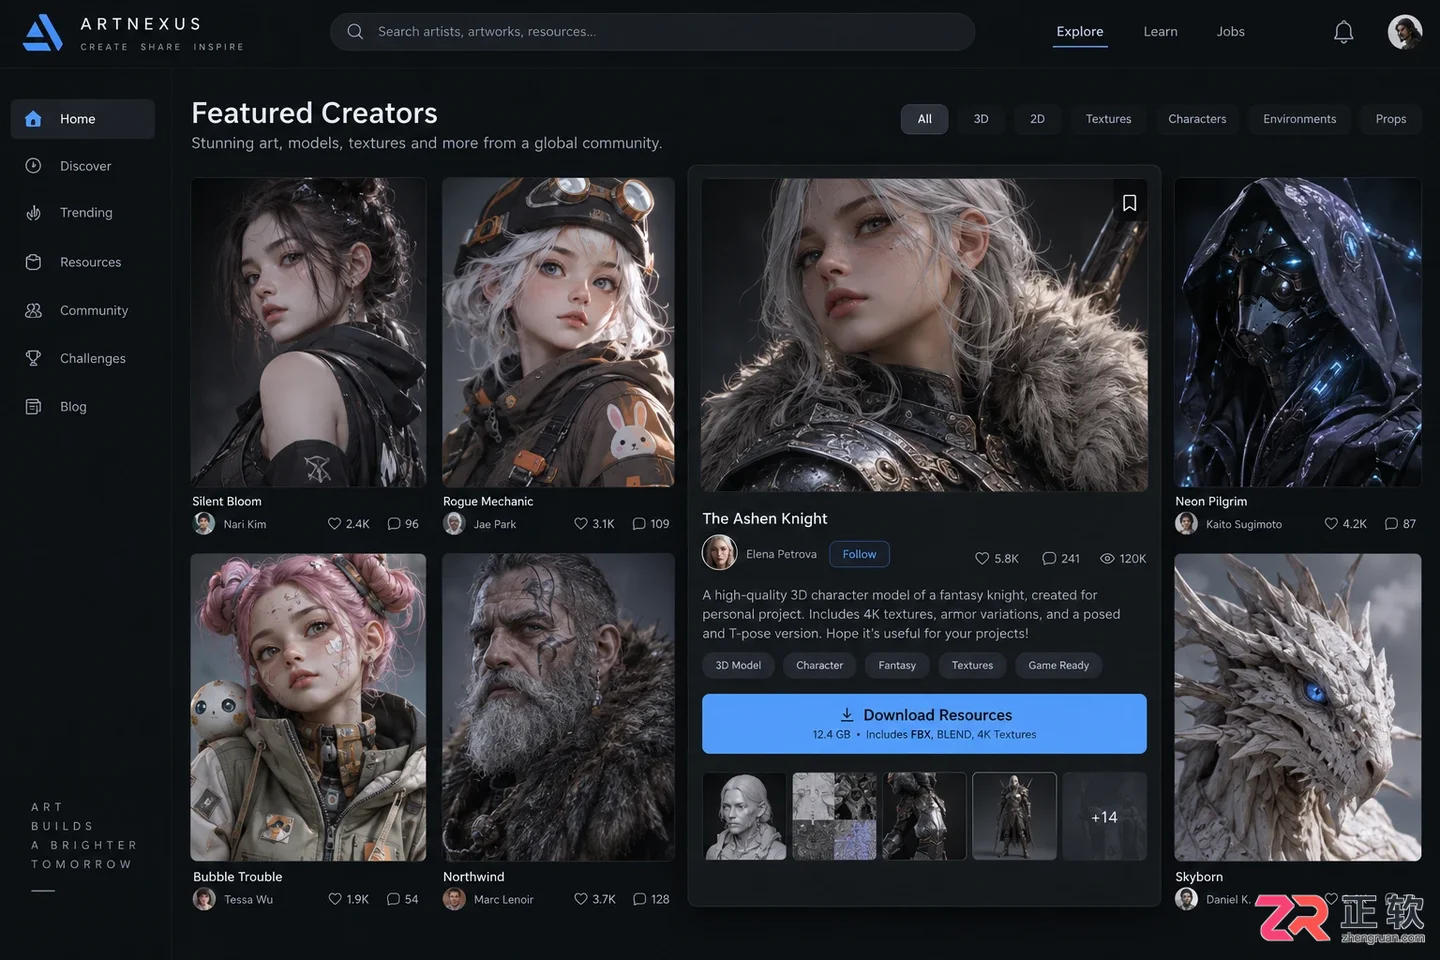This screenshot has height=960, width=1440.
Task: Go to Home in sidebar
Action: coord(83,119)
